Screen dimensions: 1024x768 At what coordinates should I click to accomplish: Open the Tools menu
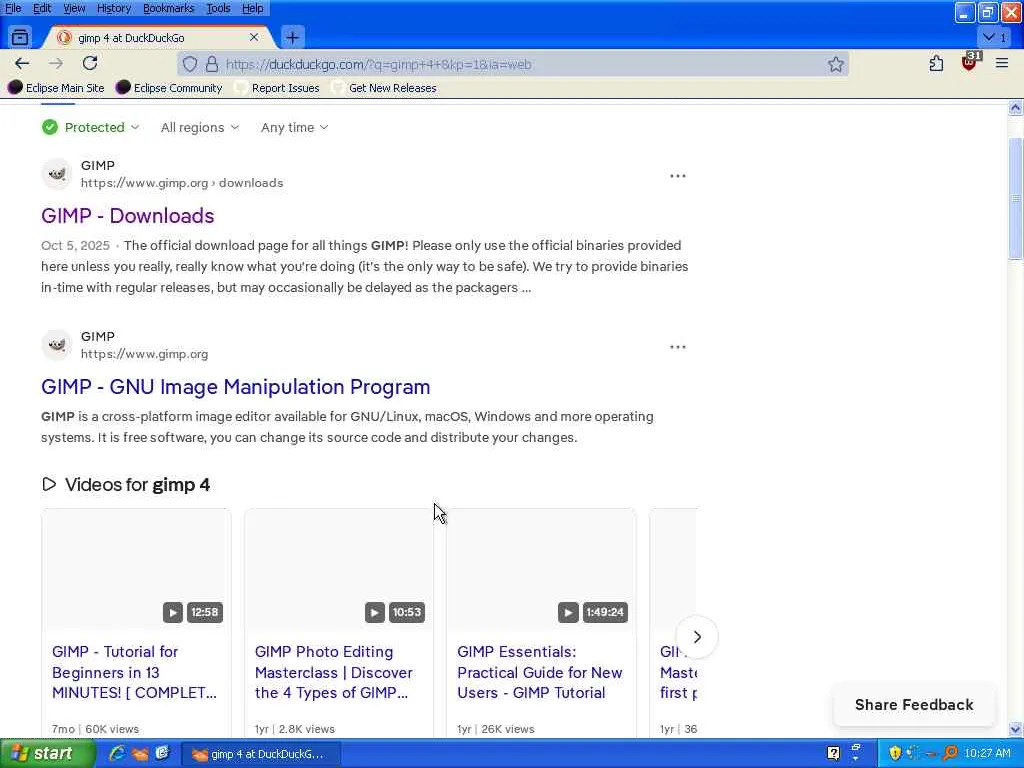[218, 8]
